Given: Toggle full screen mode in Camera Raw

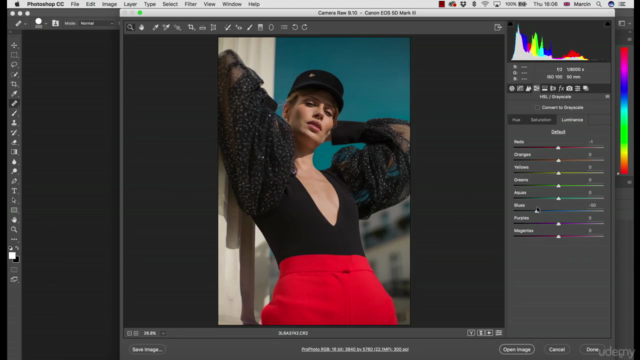Looking at the screenshot, I should [x=498, y=27].
